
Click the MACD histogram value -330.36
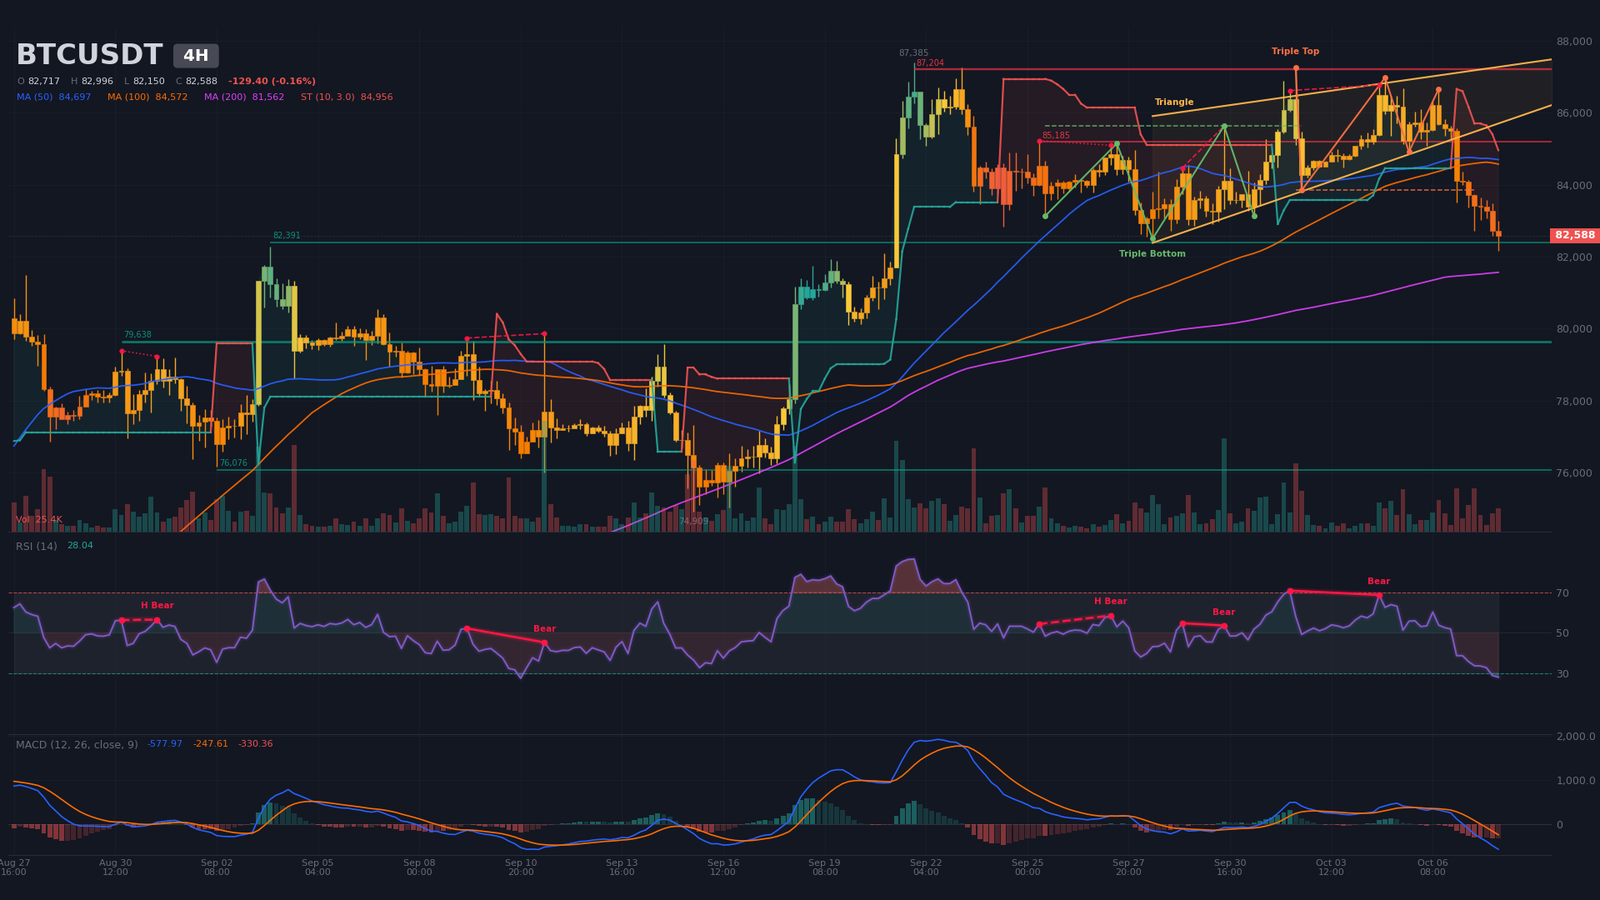pyautogui.click(x=256, y=744)
